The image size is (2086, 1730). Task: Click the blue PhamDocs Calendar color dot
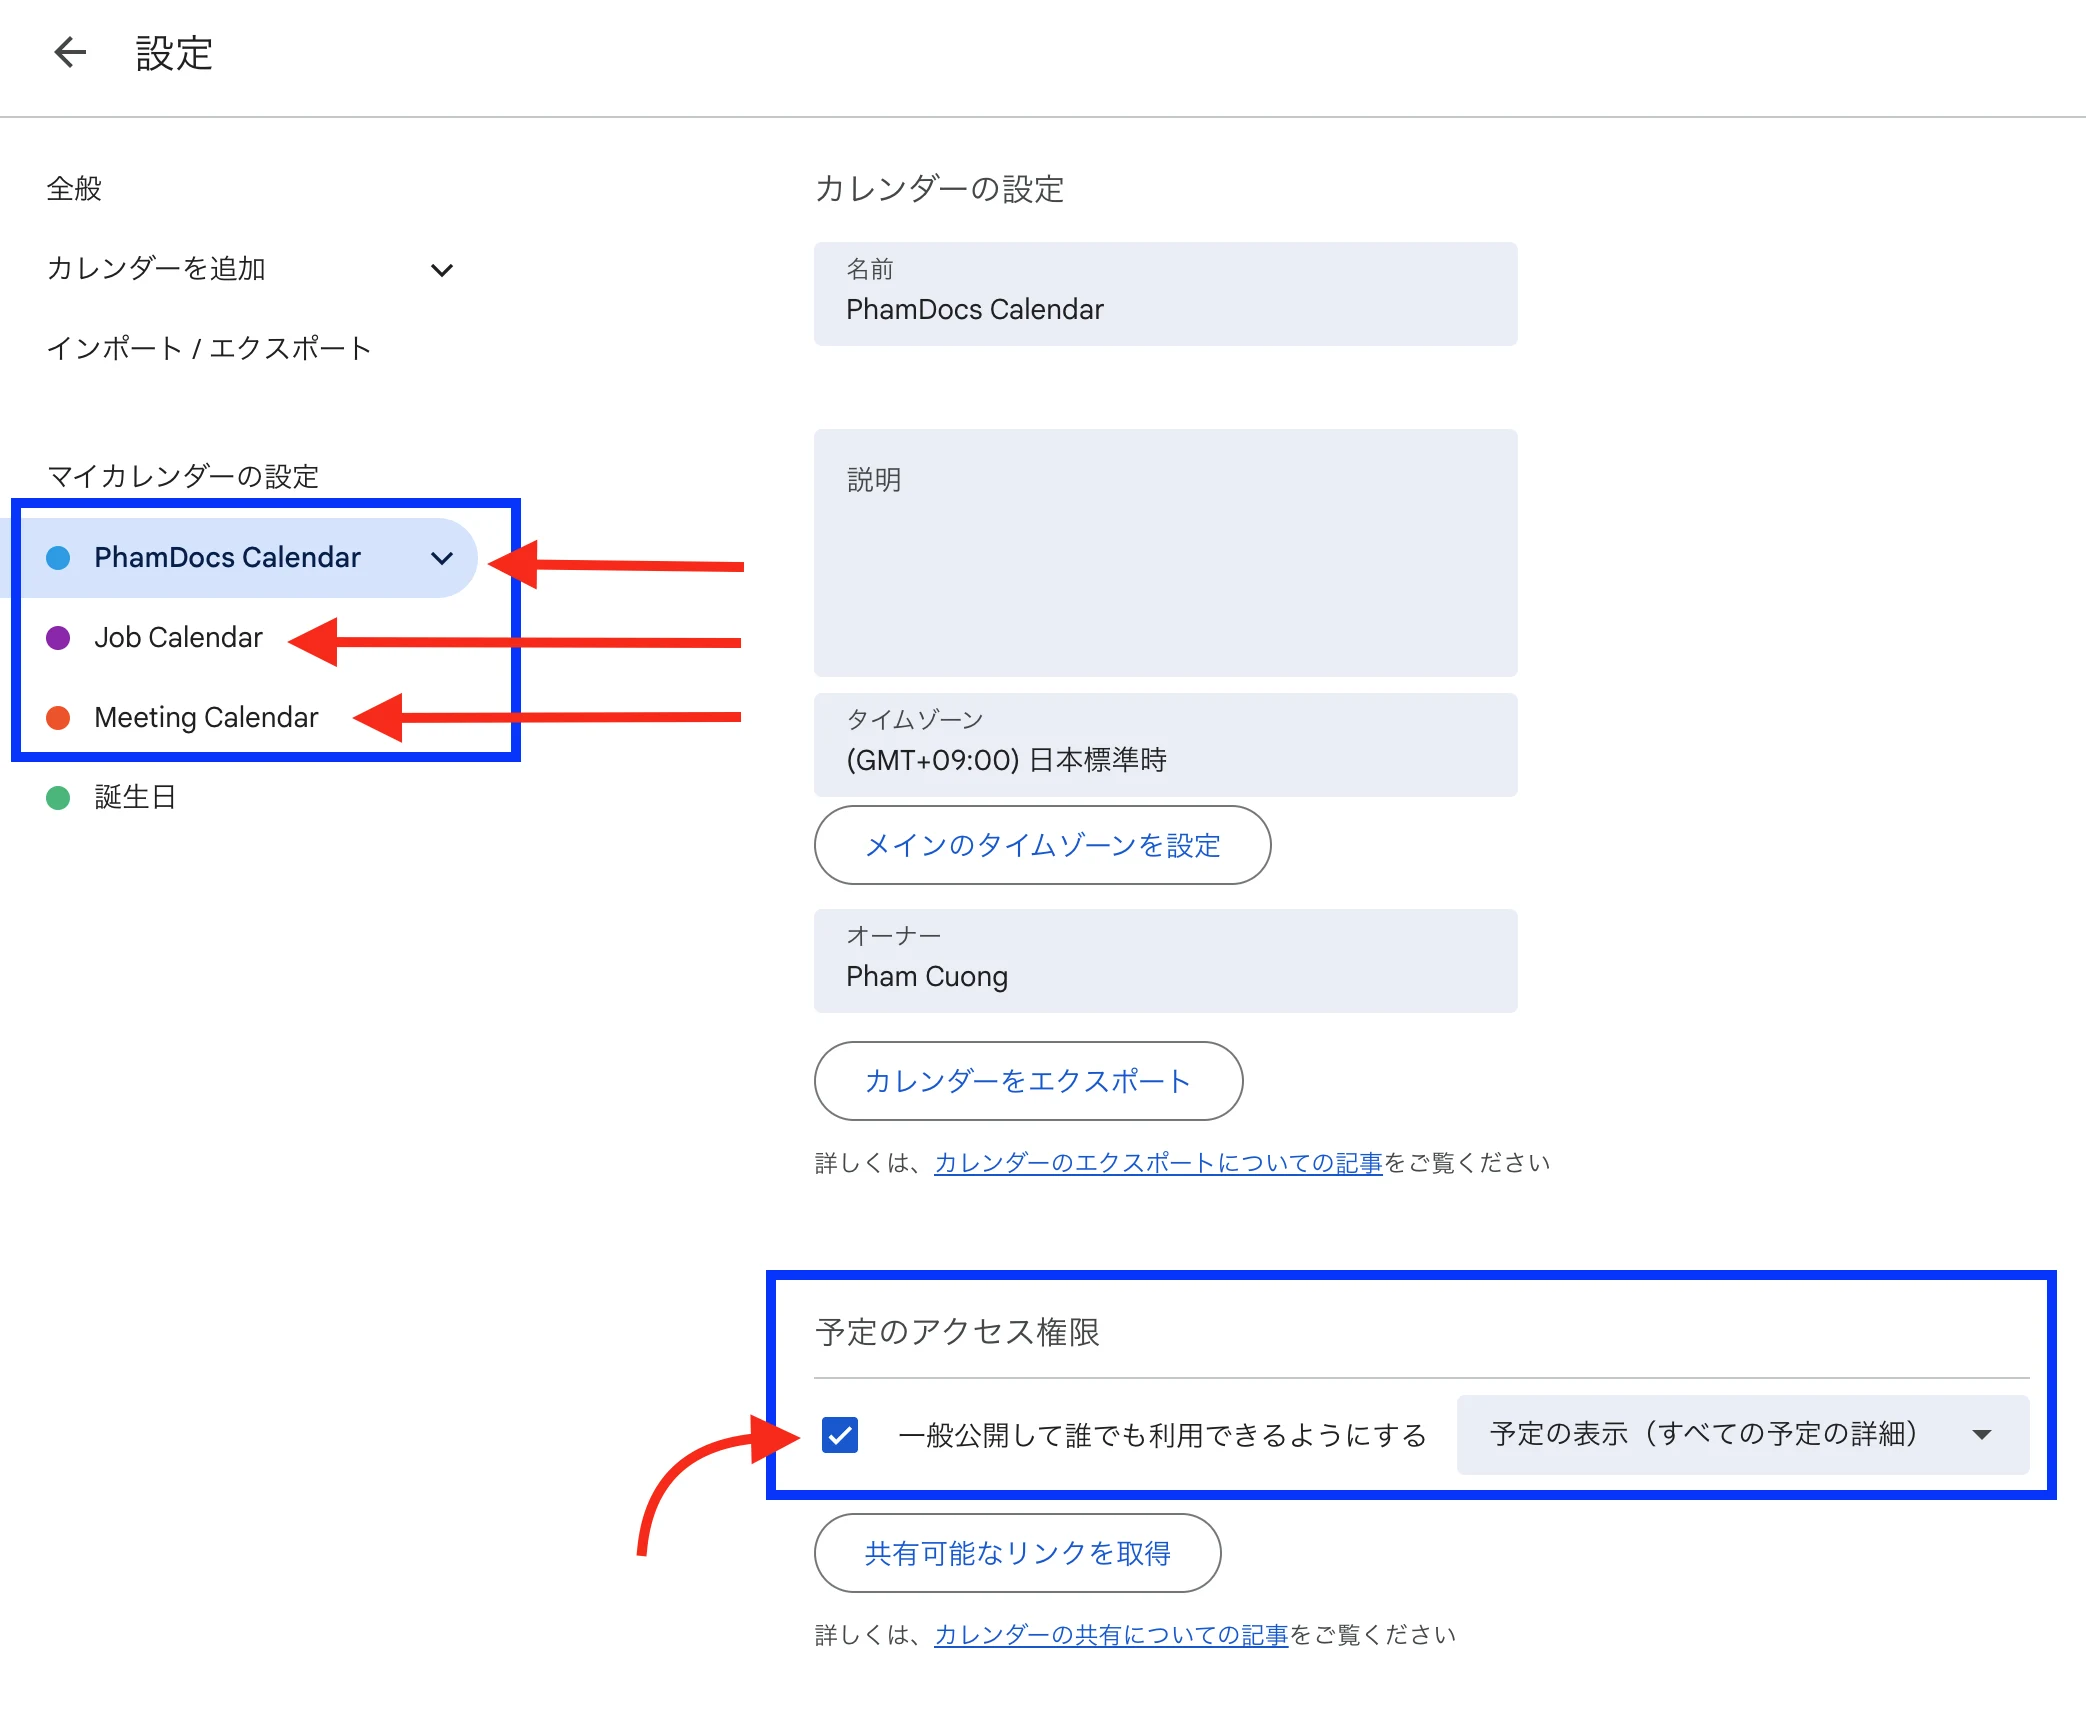[x=58, y=558]
